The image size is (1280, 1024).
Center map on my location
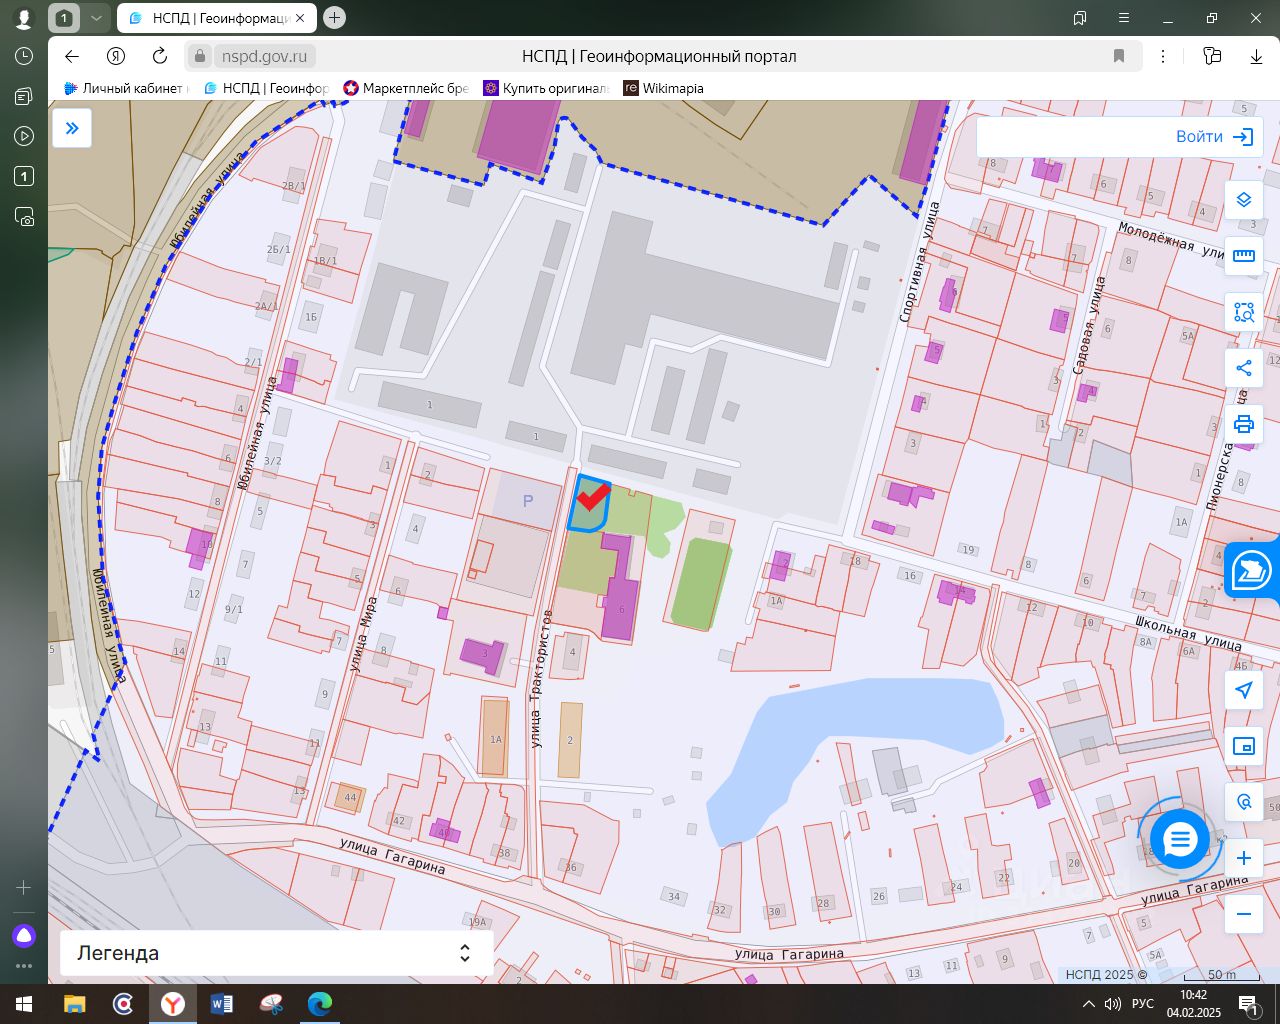pos(1243,690)
